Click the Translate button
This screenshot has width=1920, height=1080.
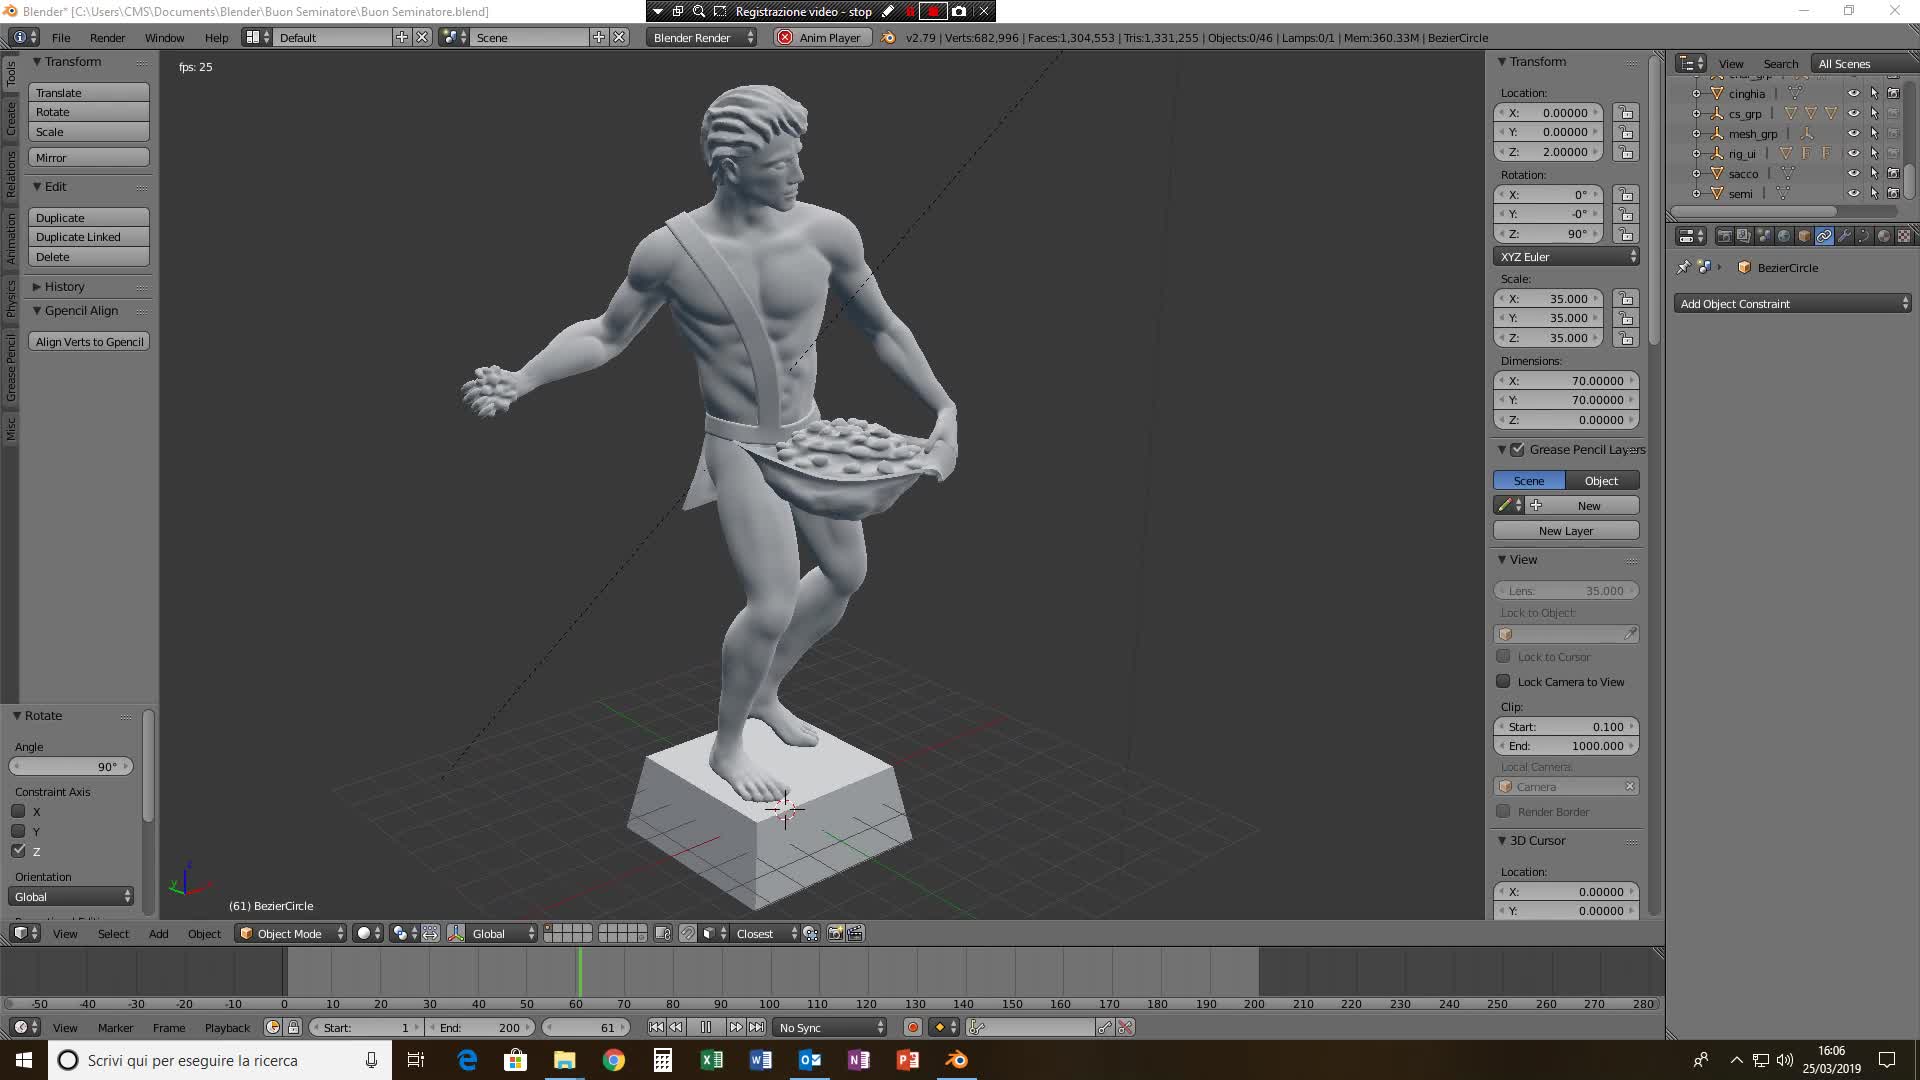coord(89,92)
